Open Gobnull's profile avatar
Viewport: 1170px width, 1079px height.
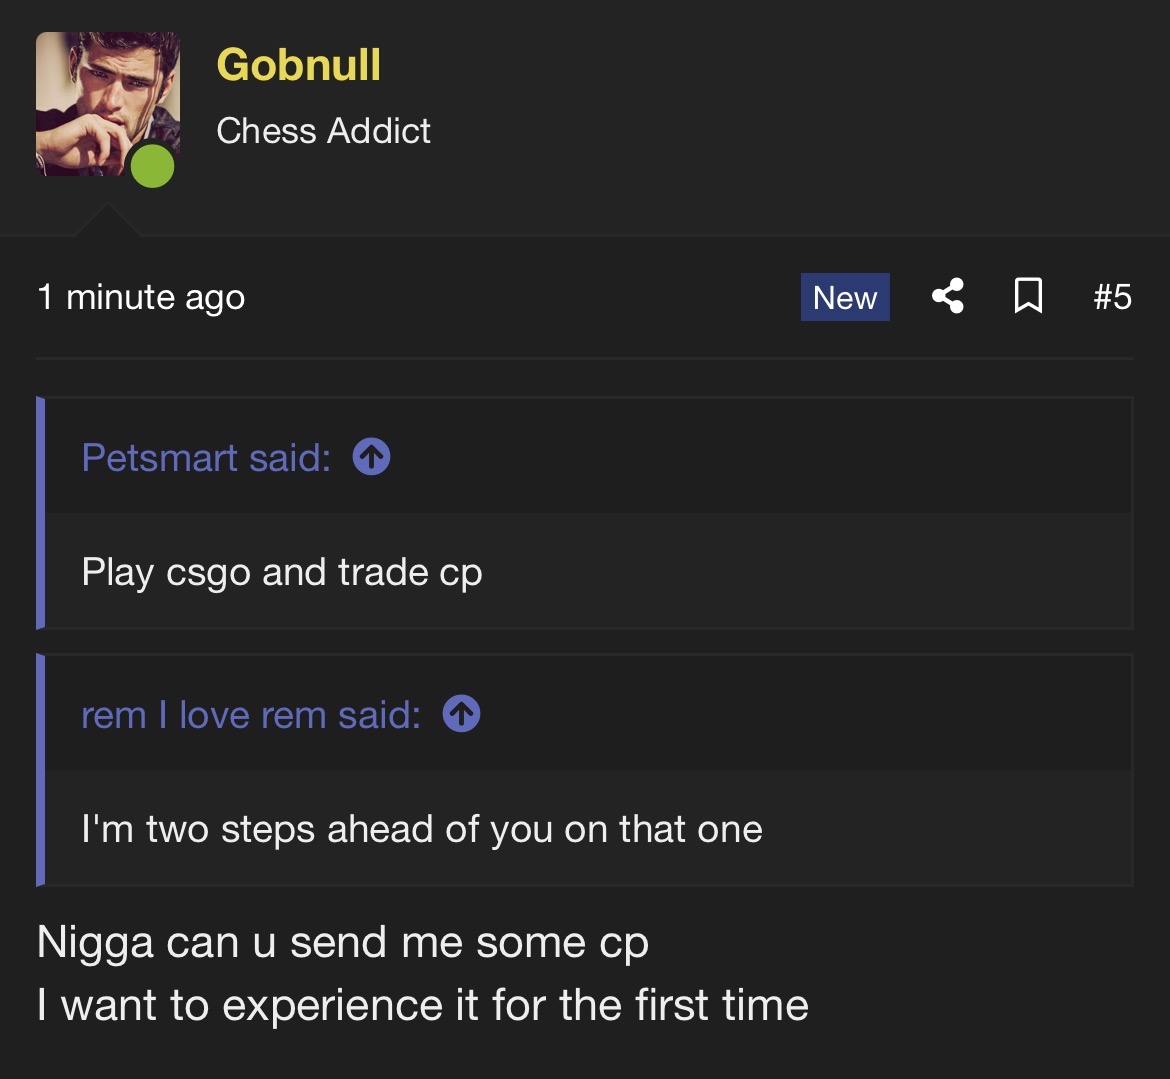[x=100, y=97]
